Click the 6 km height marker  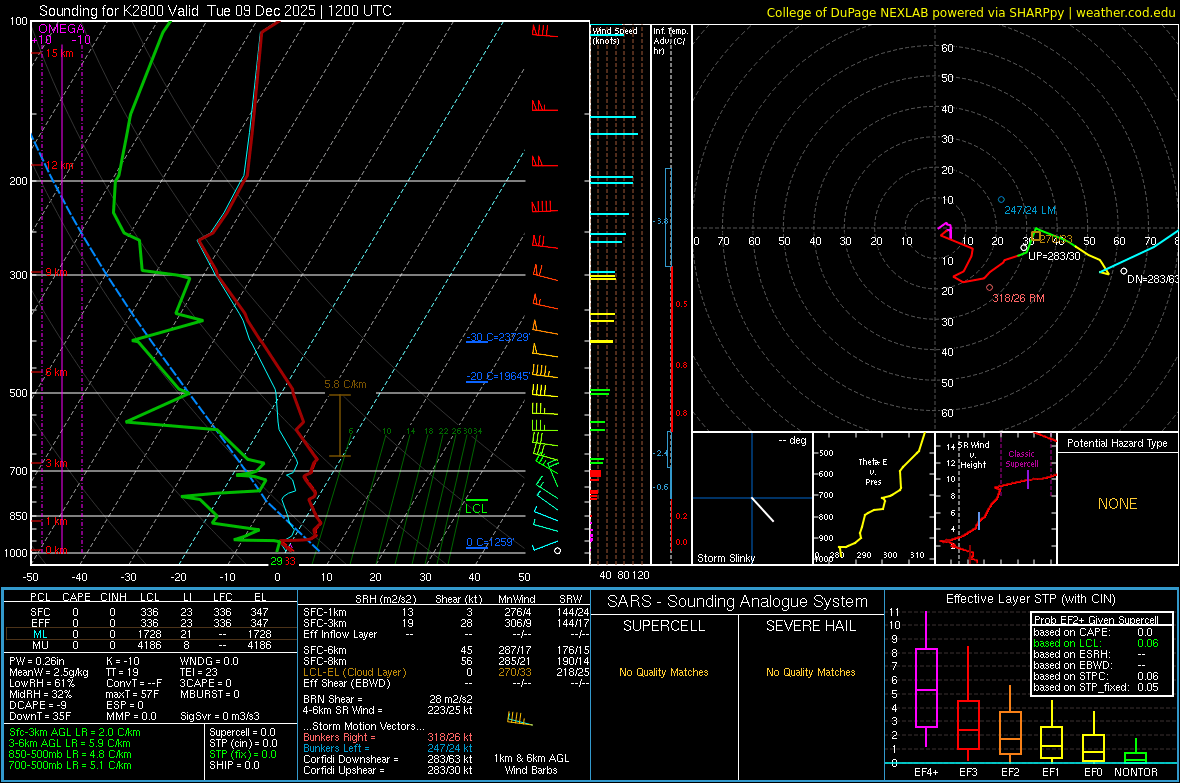[56, 372]
